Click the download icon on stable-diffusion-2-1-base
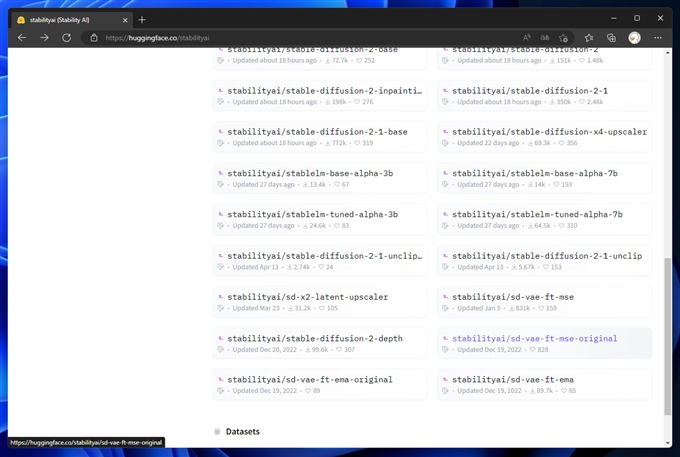The height and width of the screenshot is (457, 680). point(327,143)
